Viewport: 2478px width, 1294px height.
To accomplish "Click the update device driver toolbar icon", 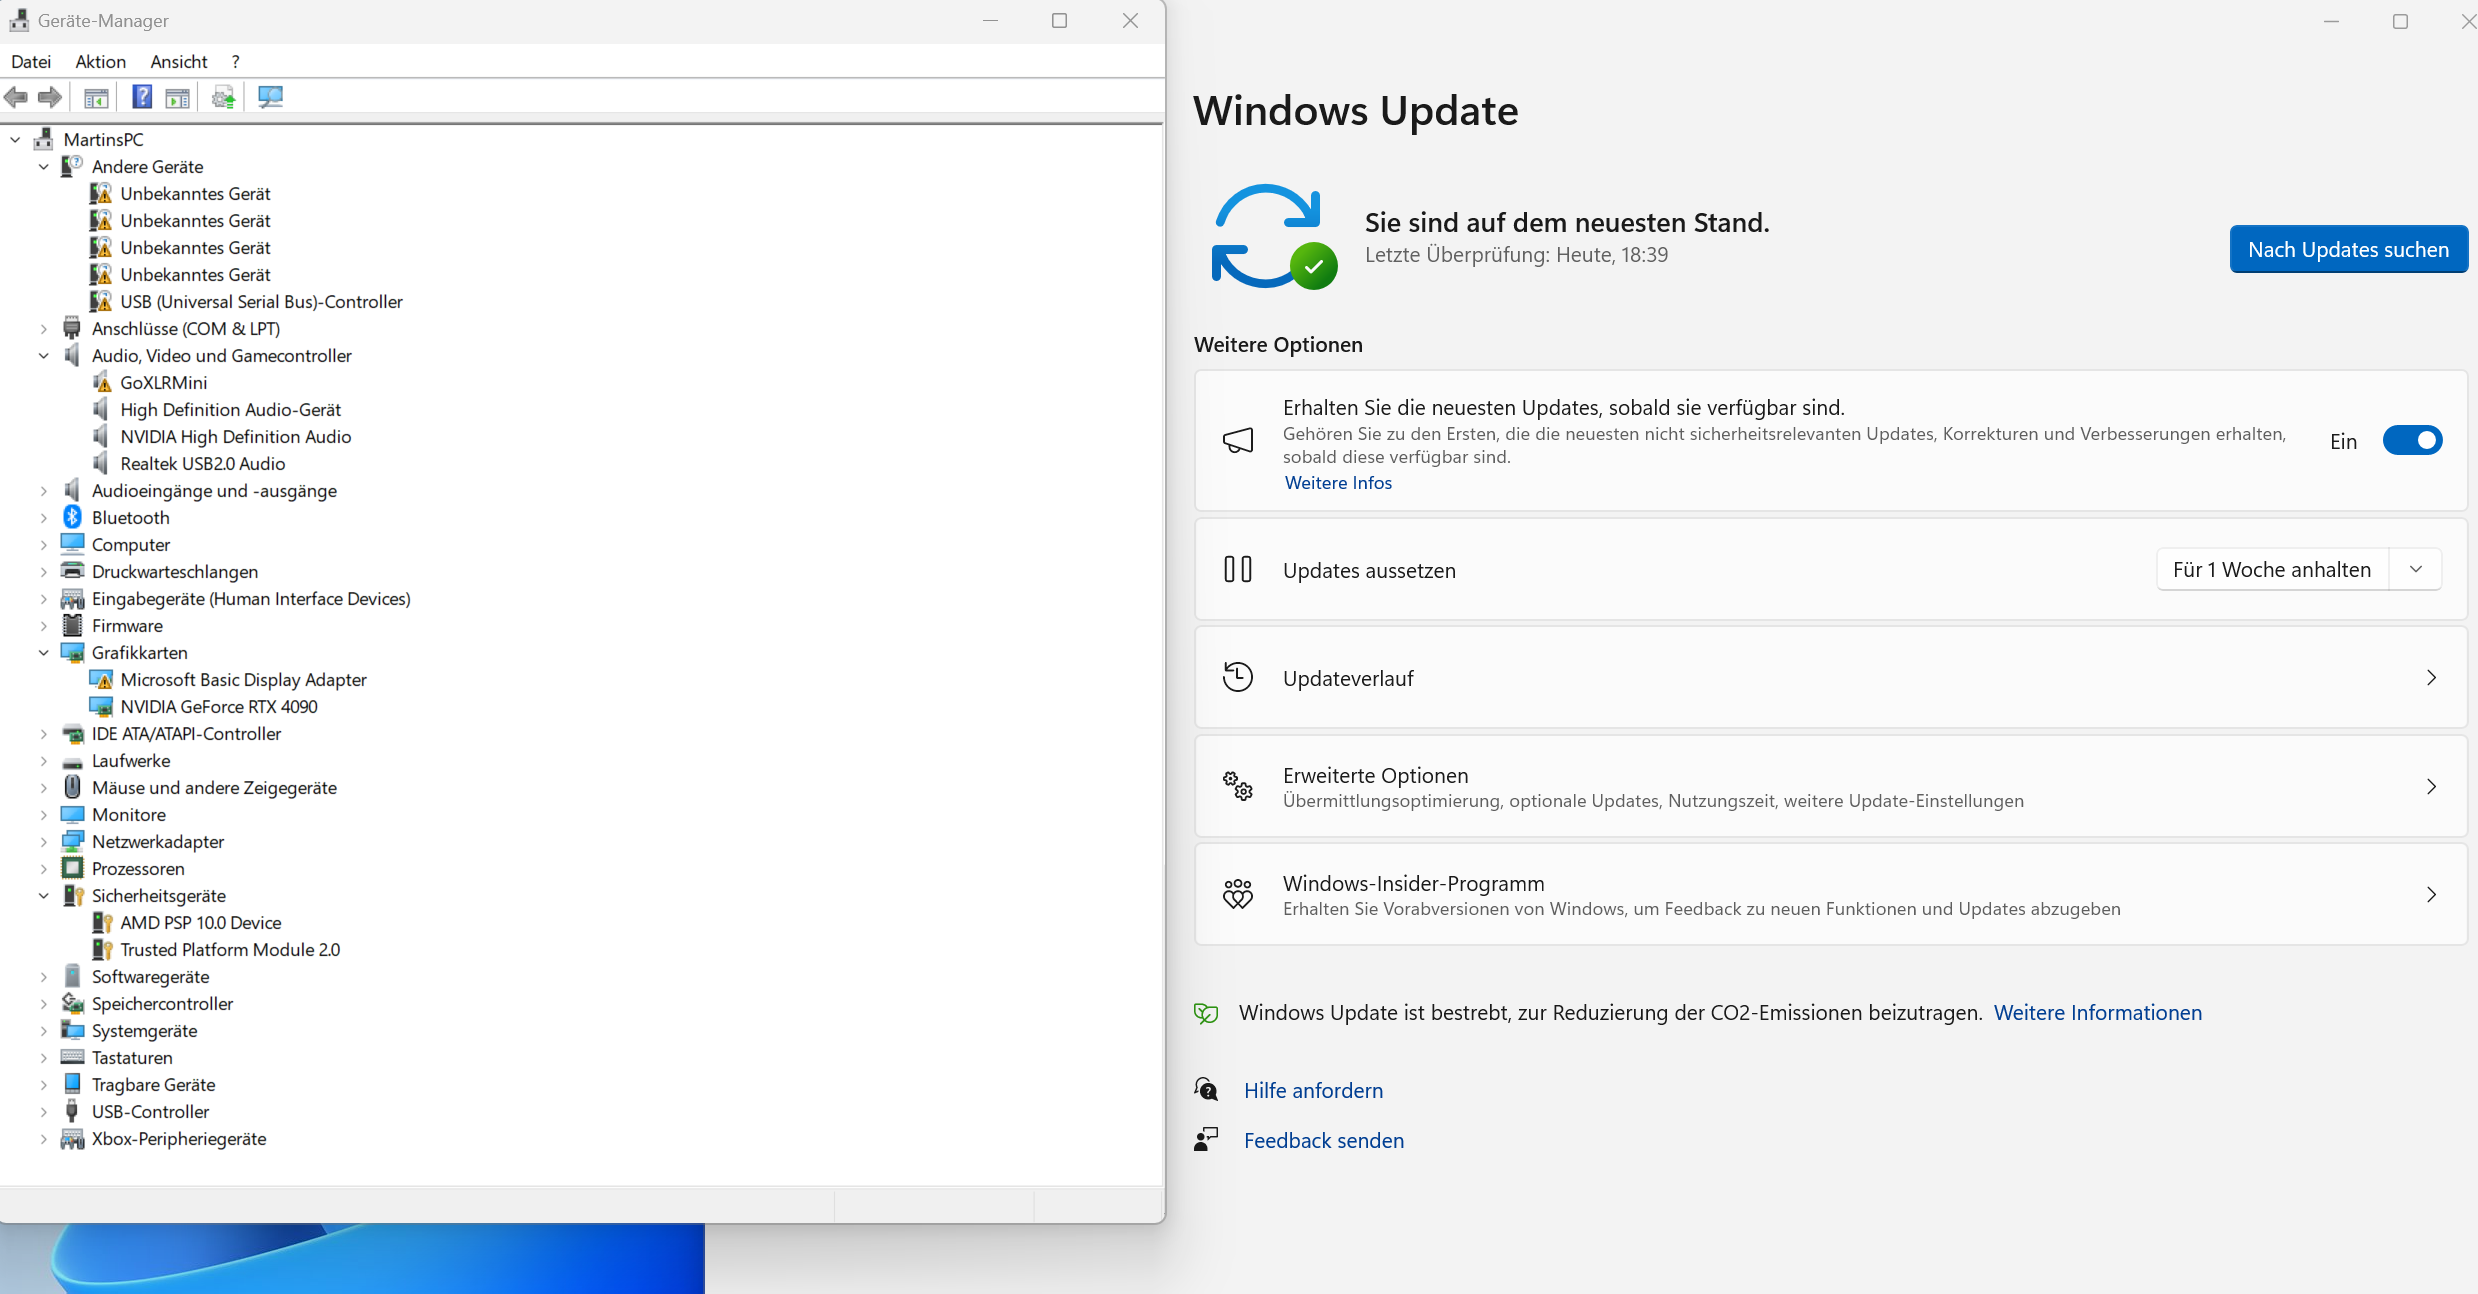I will click(223, 97).
